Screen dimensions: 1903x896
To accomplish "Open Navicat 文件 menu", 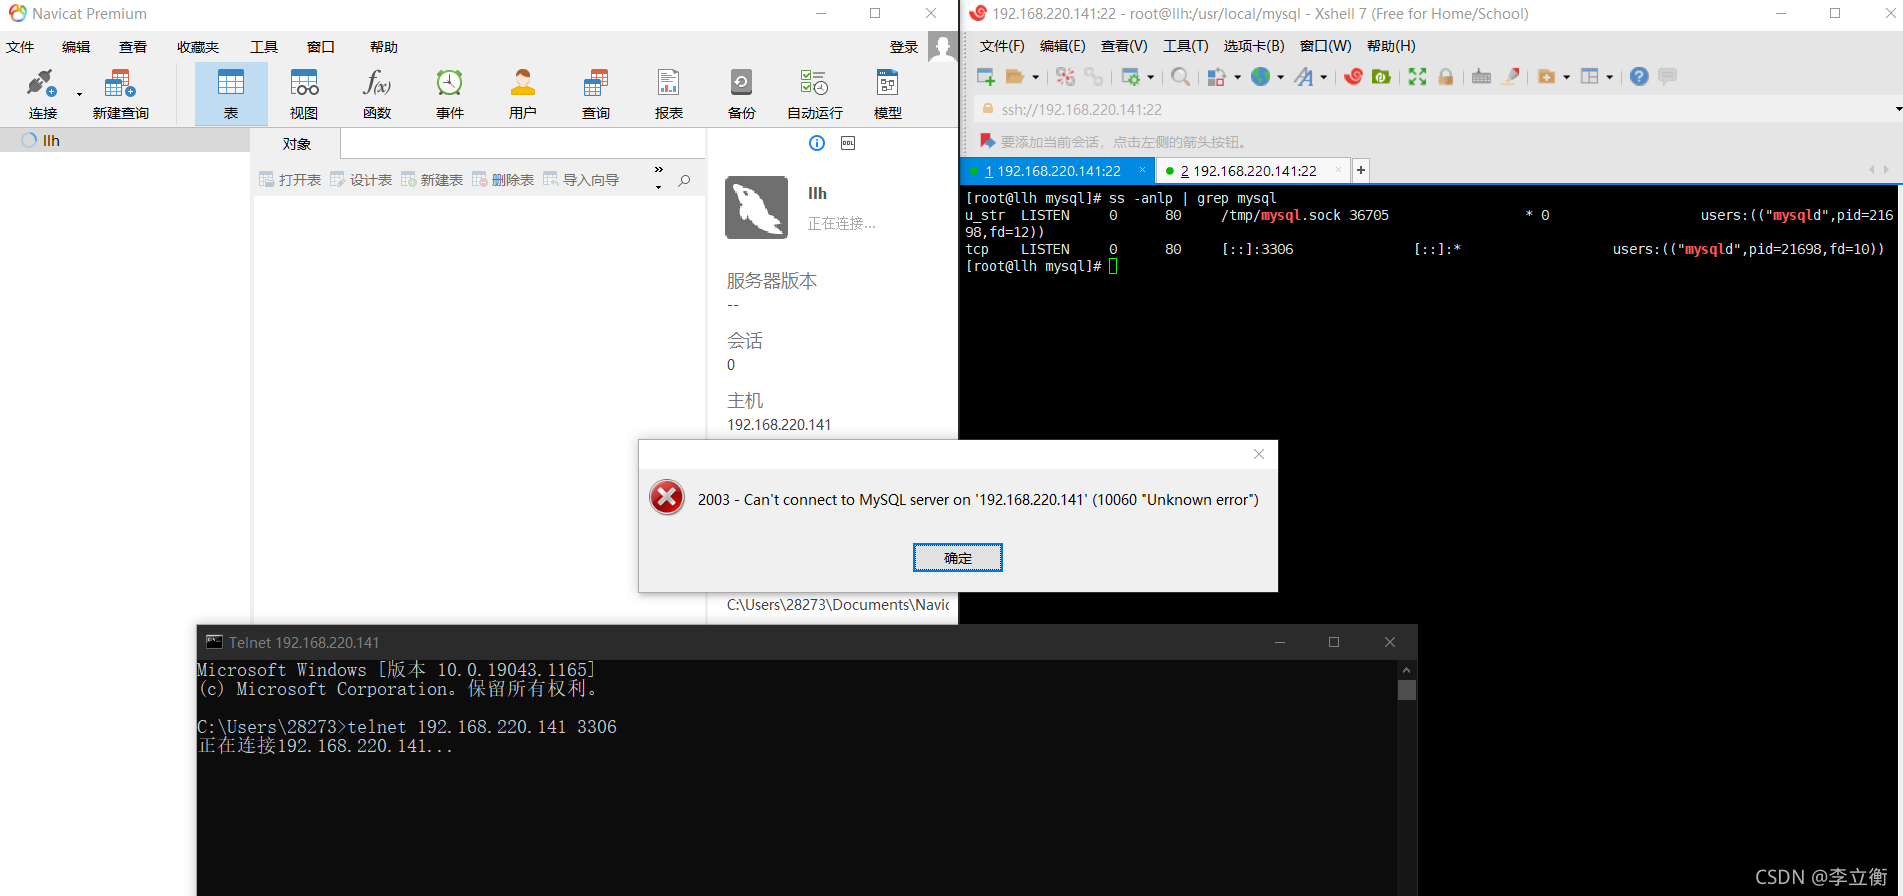I will (x=20, y=47).
